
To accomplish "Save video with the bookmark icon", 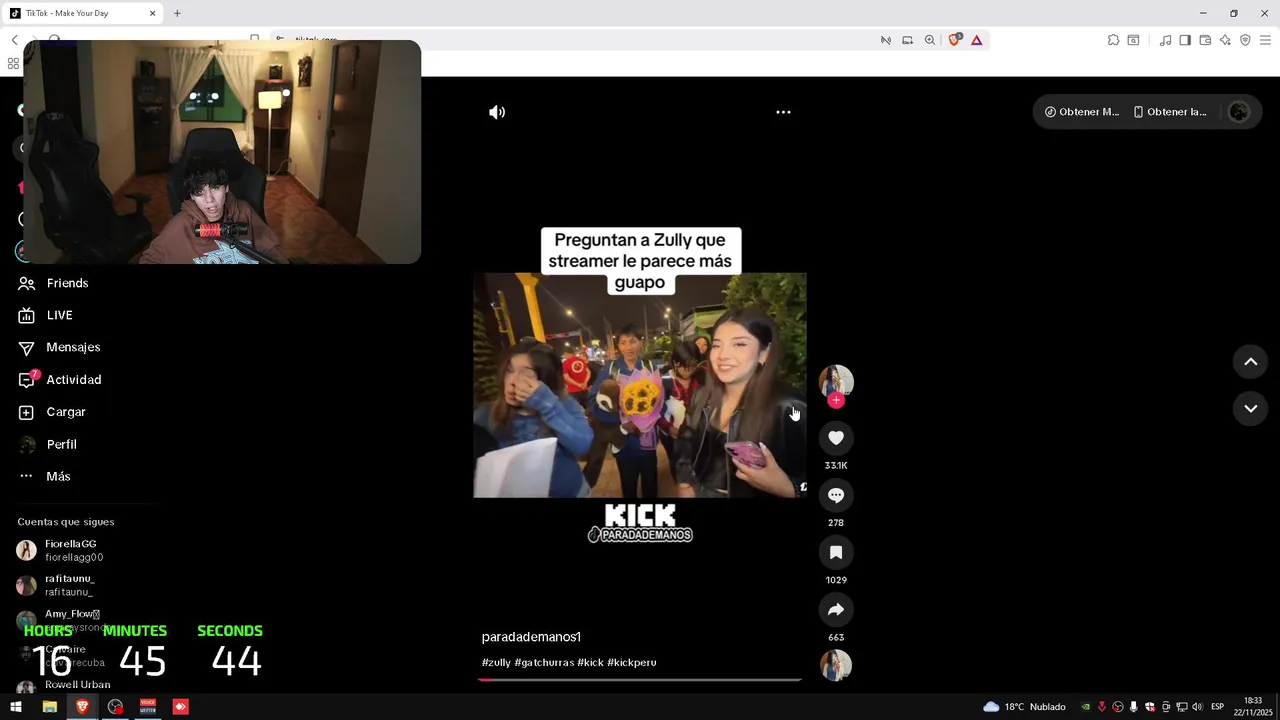I will click(x=836, y=552).
